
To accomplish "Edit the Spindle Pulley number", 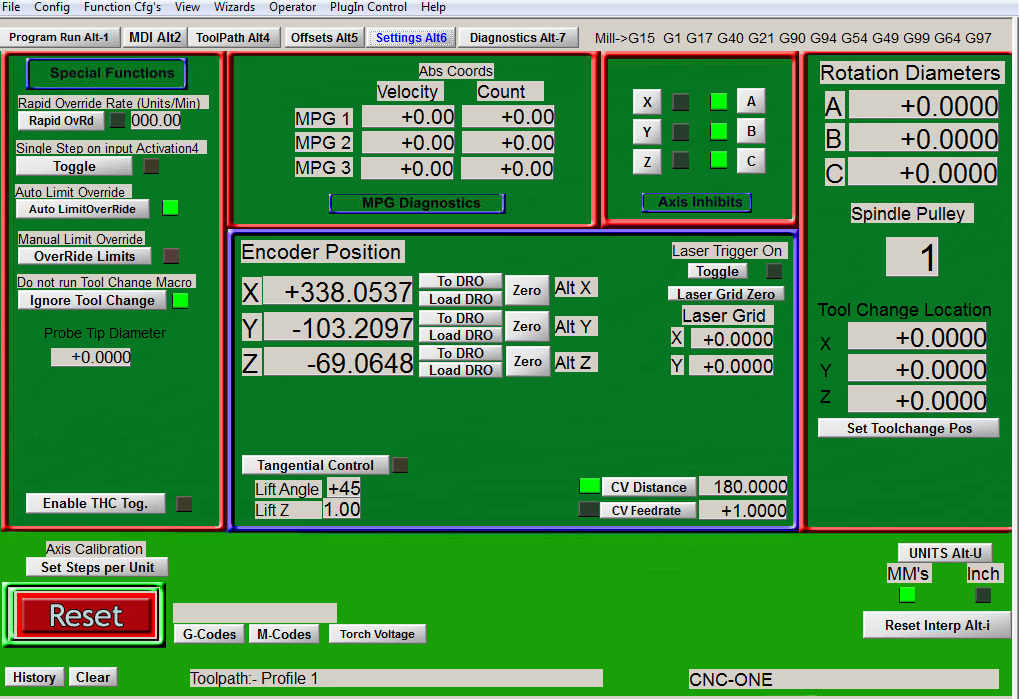I will pyautogui.click(x=912, y=257).
